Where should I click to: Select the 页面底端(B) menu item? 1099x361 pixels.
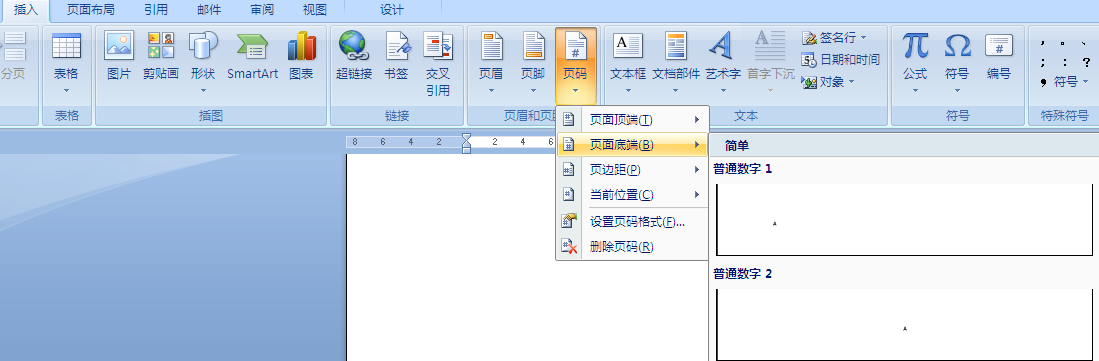tap(632, 145)
